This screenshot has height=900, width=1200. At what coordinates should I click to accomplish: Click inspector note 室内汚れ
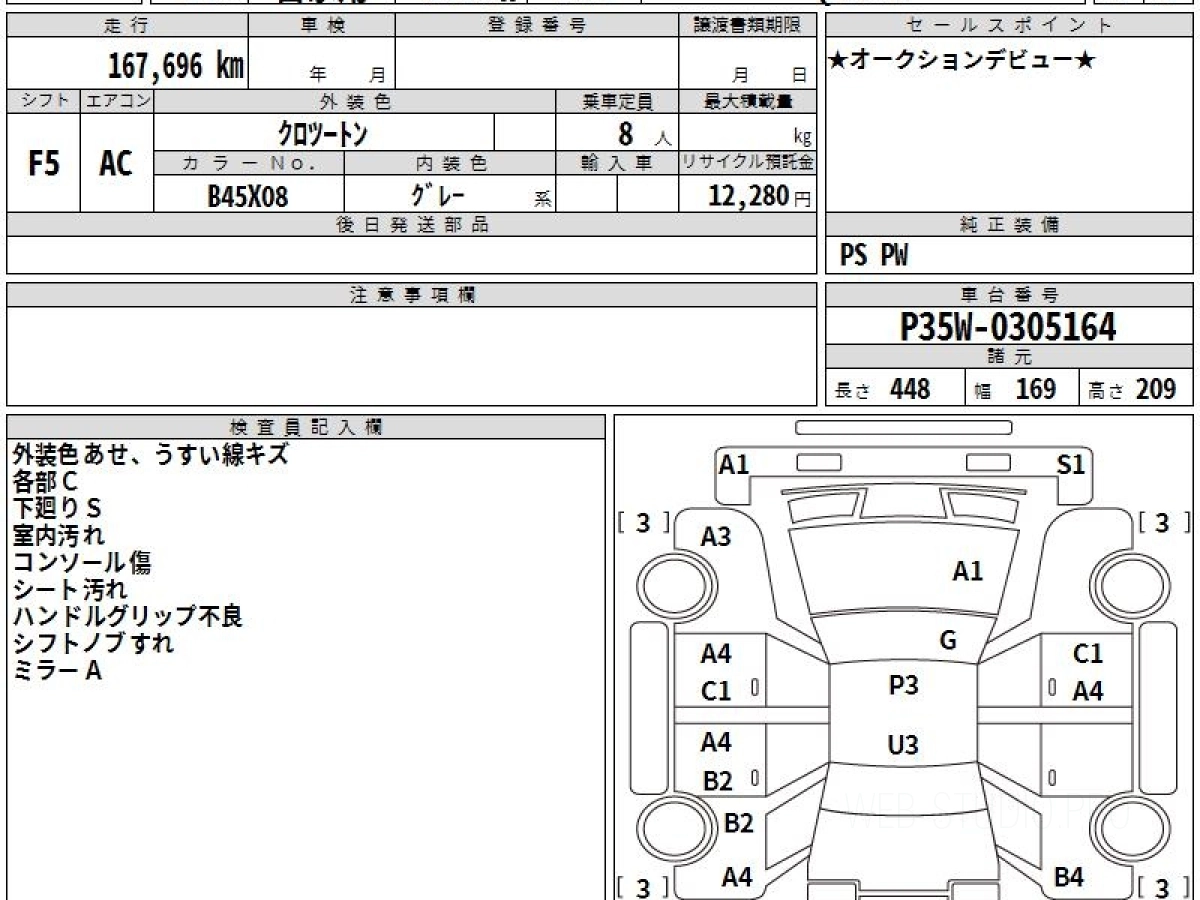(x=58, y=535)
